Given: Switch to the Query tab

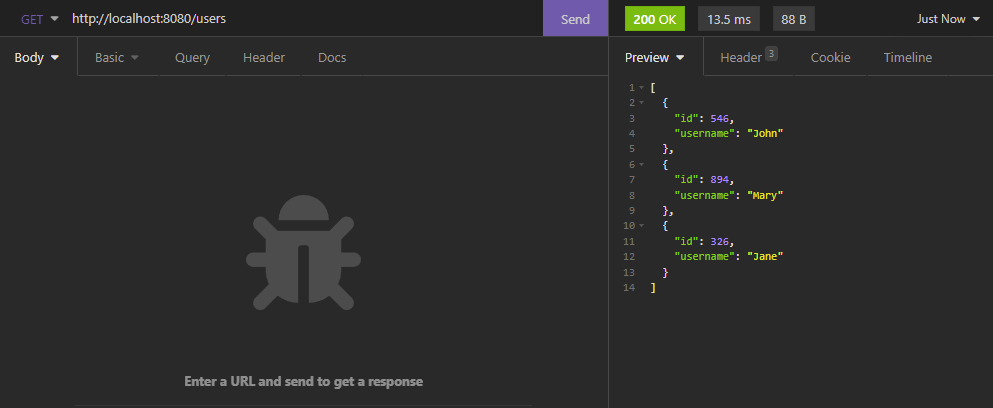Looking at the screenshot, I should 192,58.
